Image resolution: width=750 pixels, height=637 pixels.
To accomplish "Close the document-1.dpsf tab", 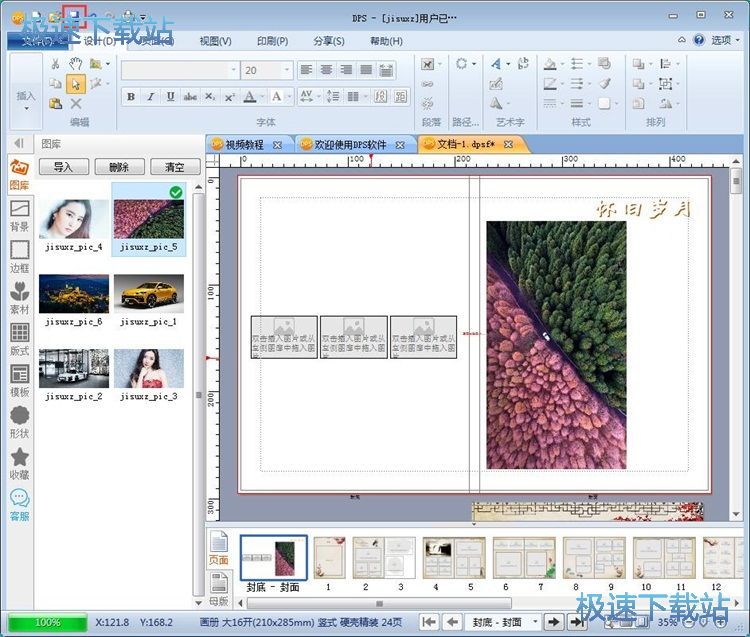I will (x=508, y=144).
